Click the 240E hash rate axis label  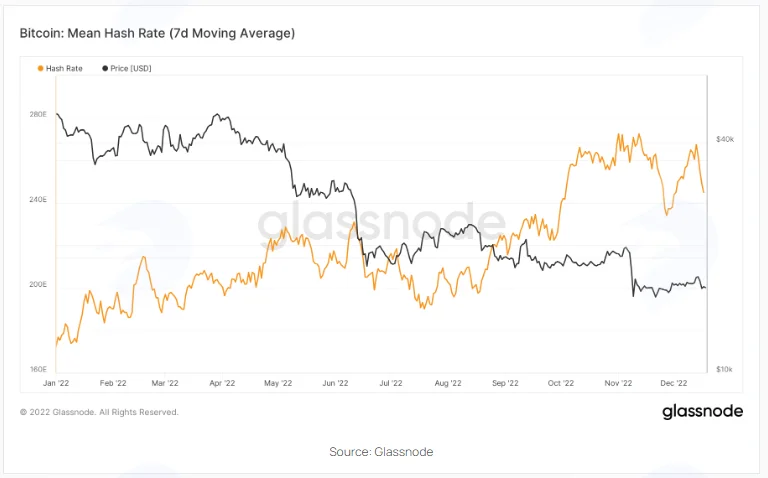38,200
